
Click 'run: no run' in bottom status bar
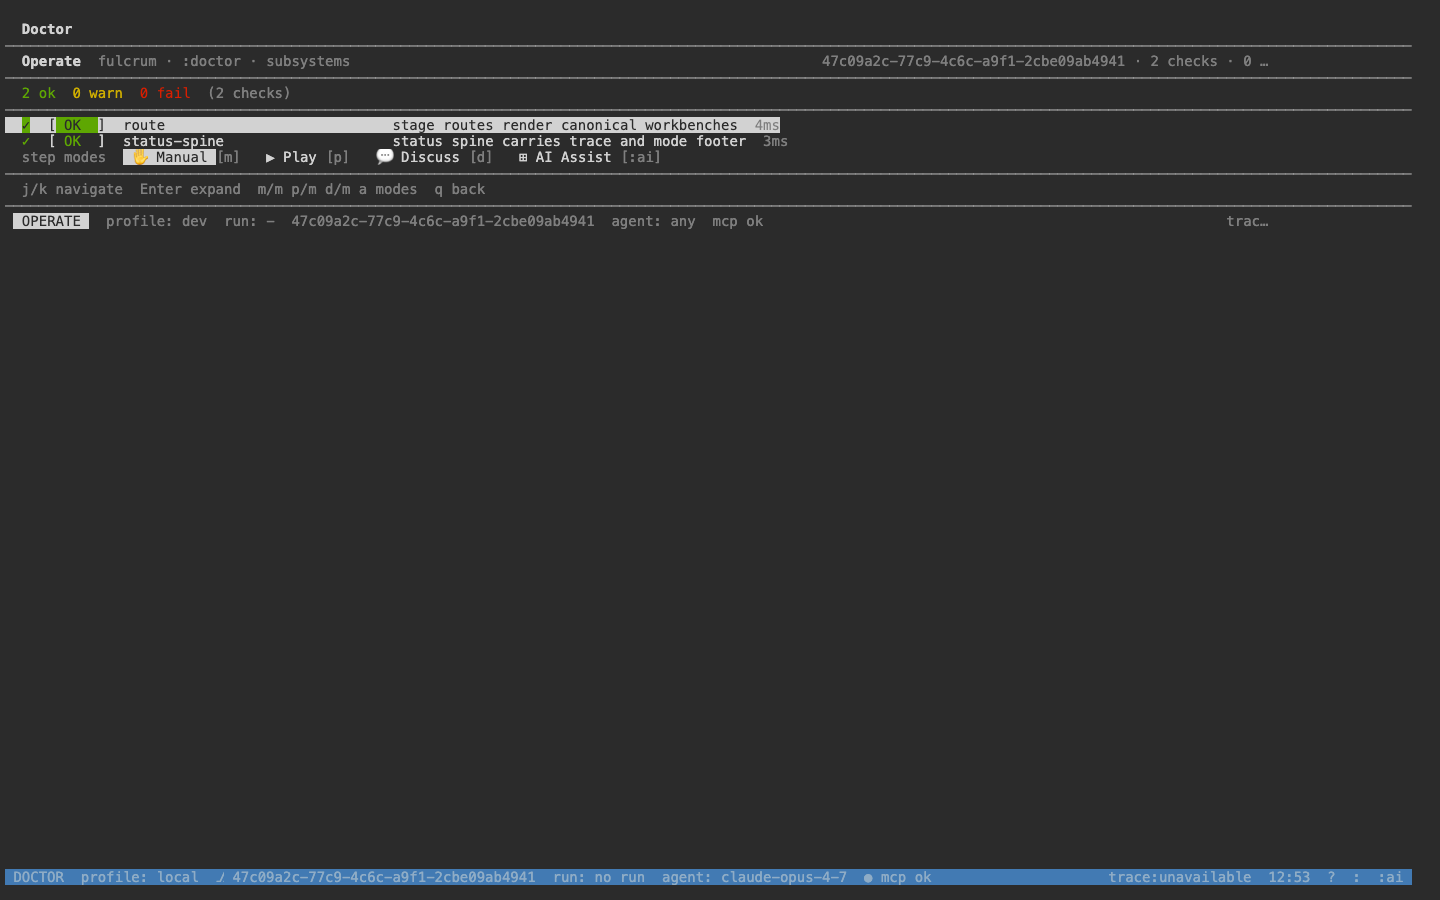(x=599, y=877)
